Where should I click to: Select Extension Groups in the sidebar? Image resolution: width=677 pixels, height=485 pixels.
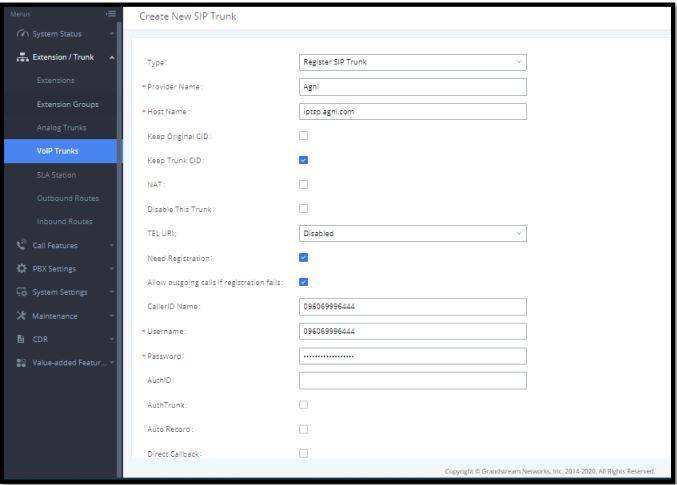(67, 104)
